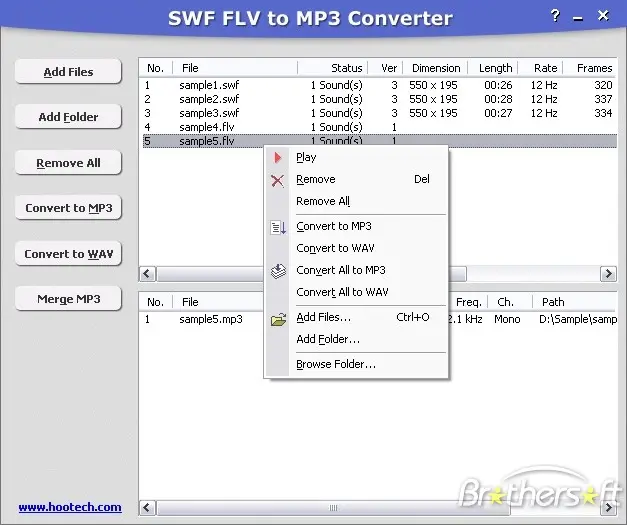Click the Ver column header
Viewport: 627px width, 525px height.
(x=385, y=68)
